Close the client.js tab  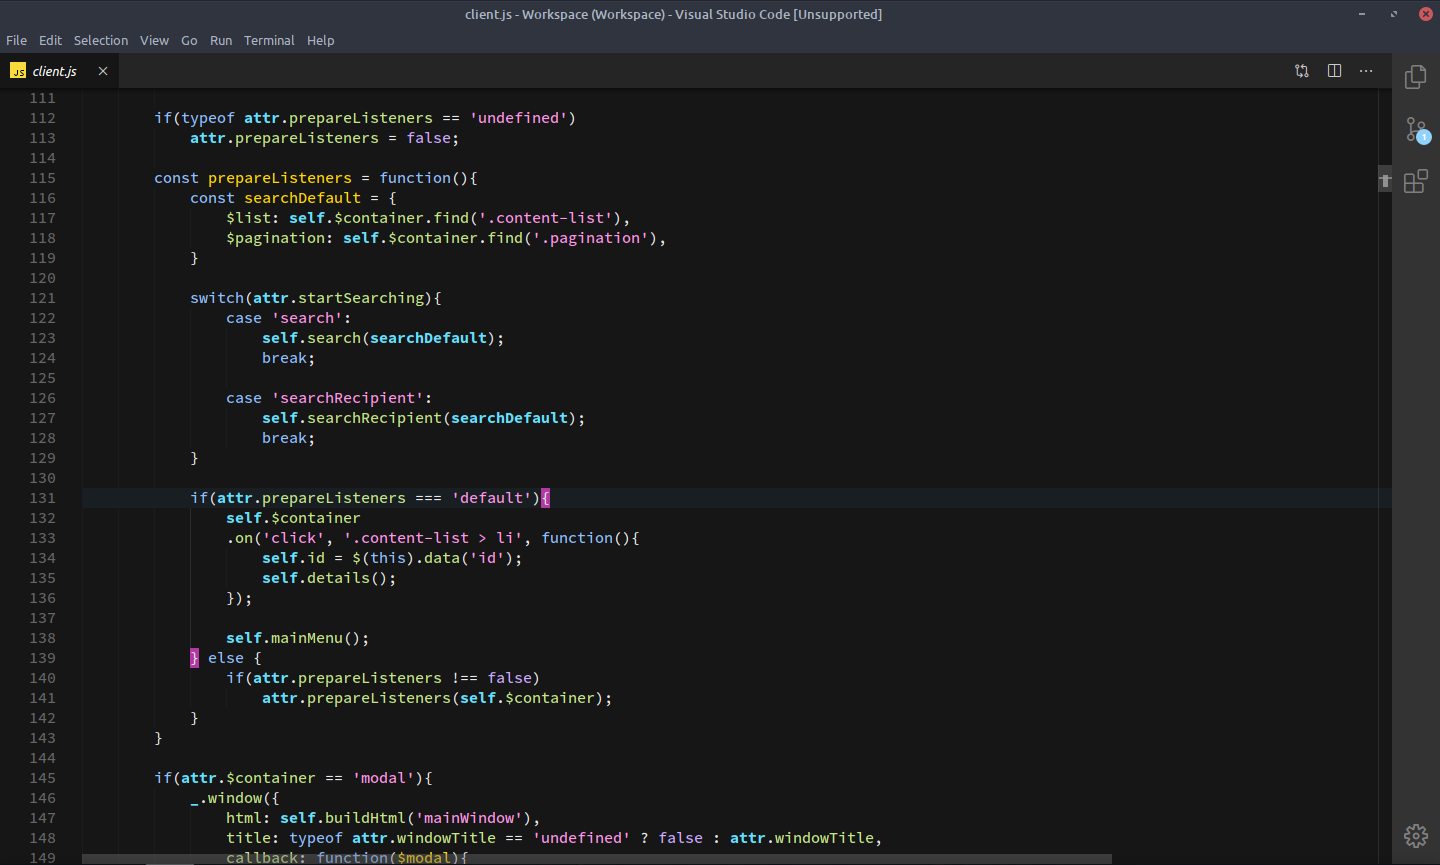(103, 71)
